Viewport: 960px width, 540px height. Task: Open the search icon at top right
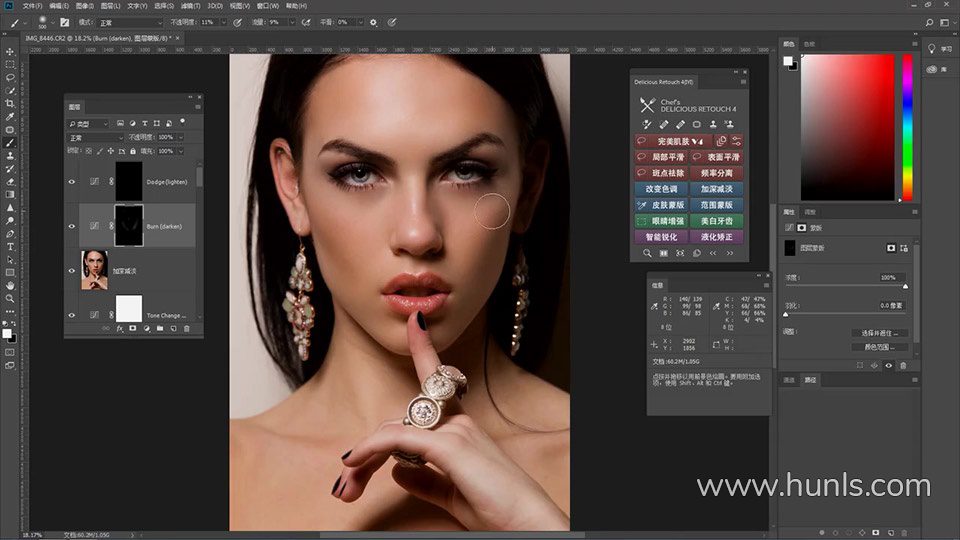coord(929,23)
